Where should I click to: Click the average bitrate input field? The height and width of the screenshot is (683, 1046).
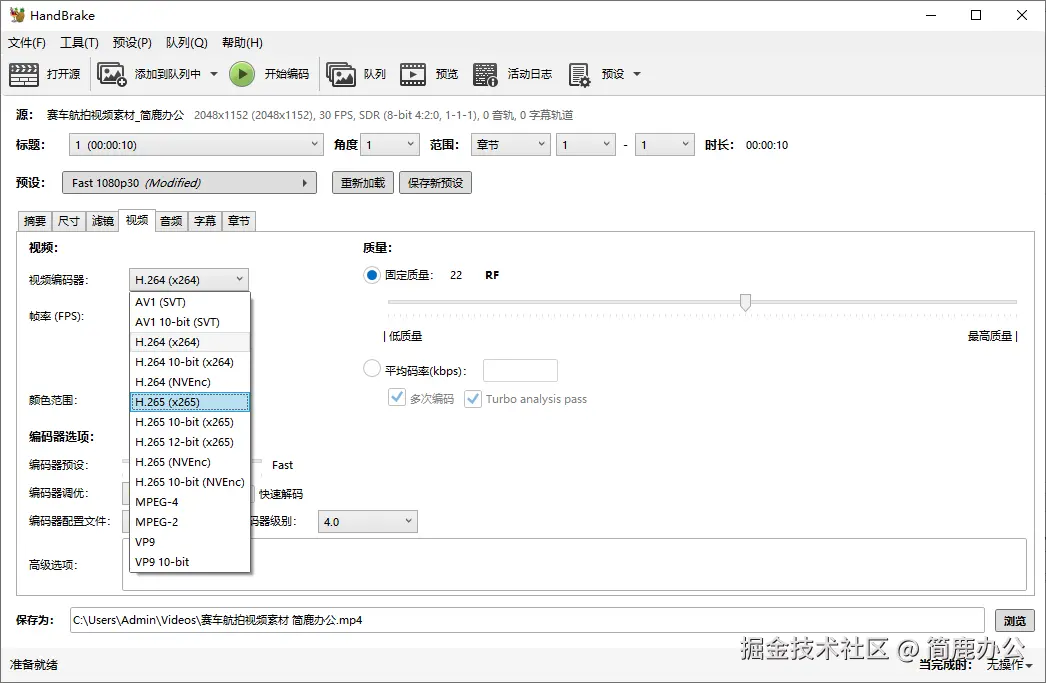click(x=520, y=370)
